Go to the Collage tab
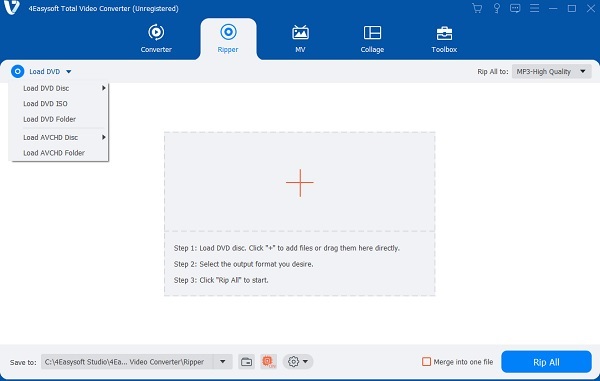This screenshot has width=600, height=381. click(372, 39)
